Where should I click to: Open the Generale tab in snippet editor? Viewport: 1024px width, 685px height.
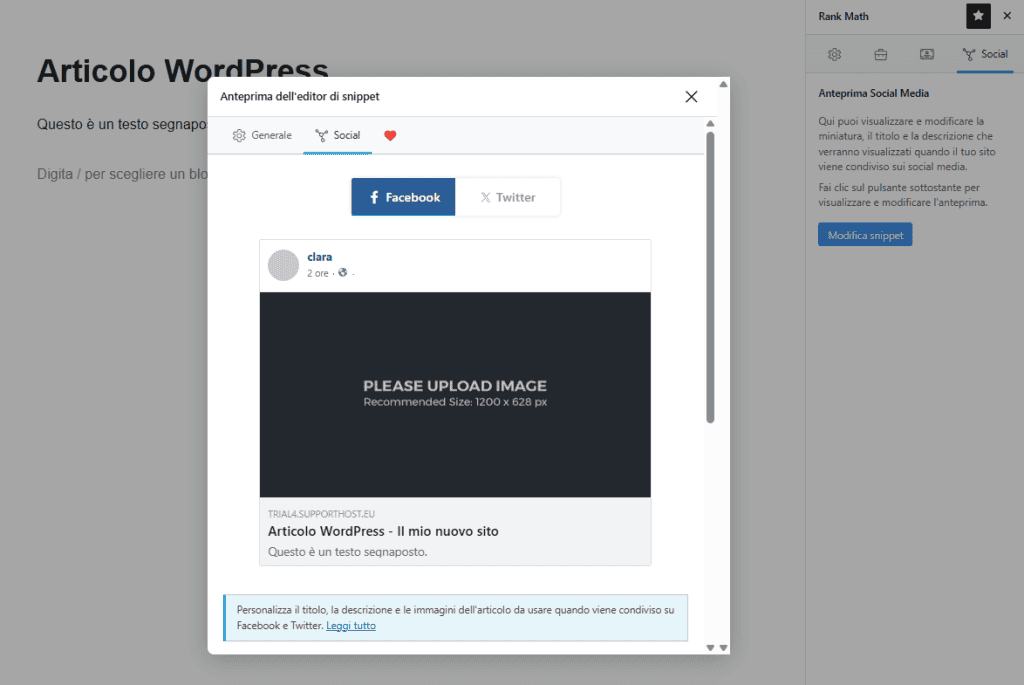coord(262,135)
